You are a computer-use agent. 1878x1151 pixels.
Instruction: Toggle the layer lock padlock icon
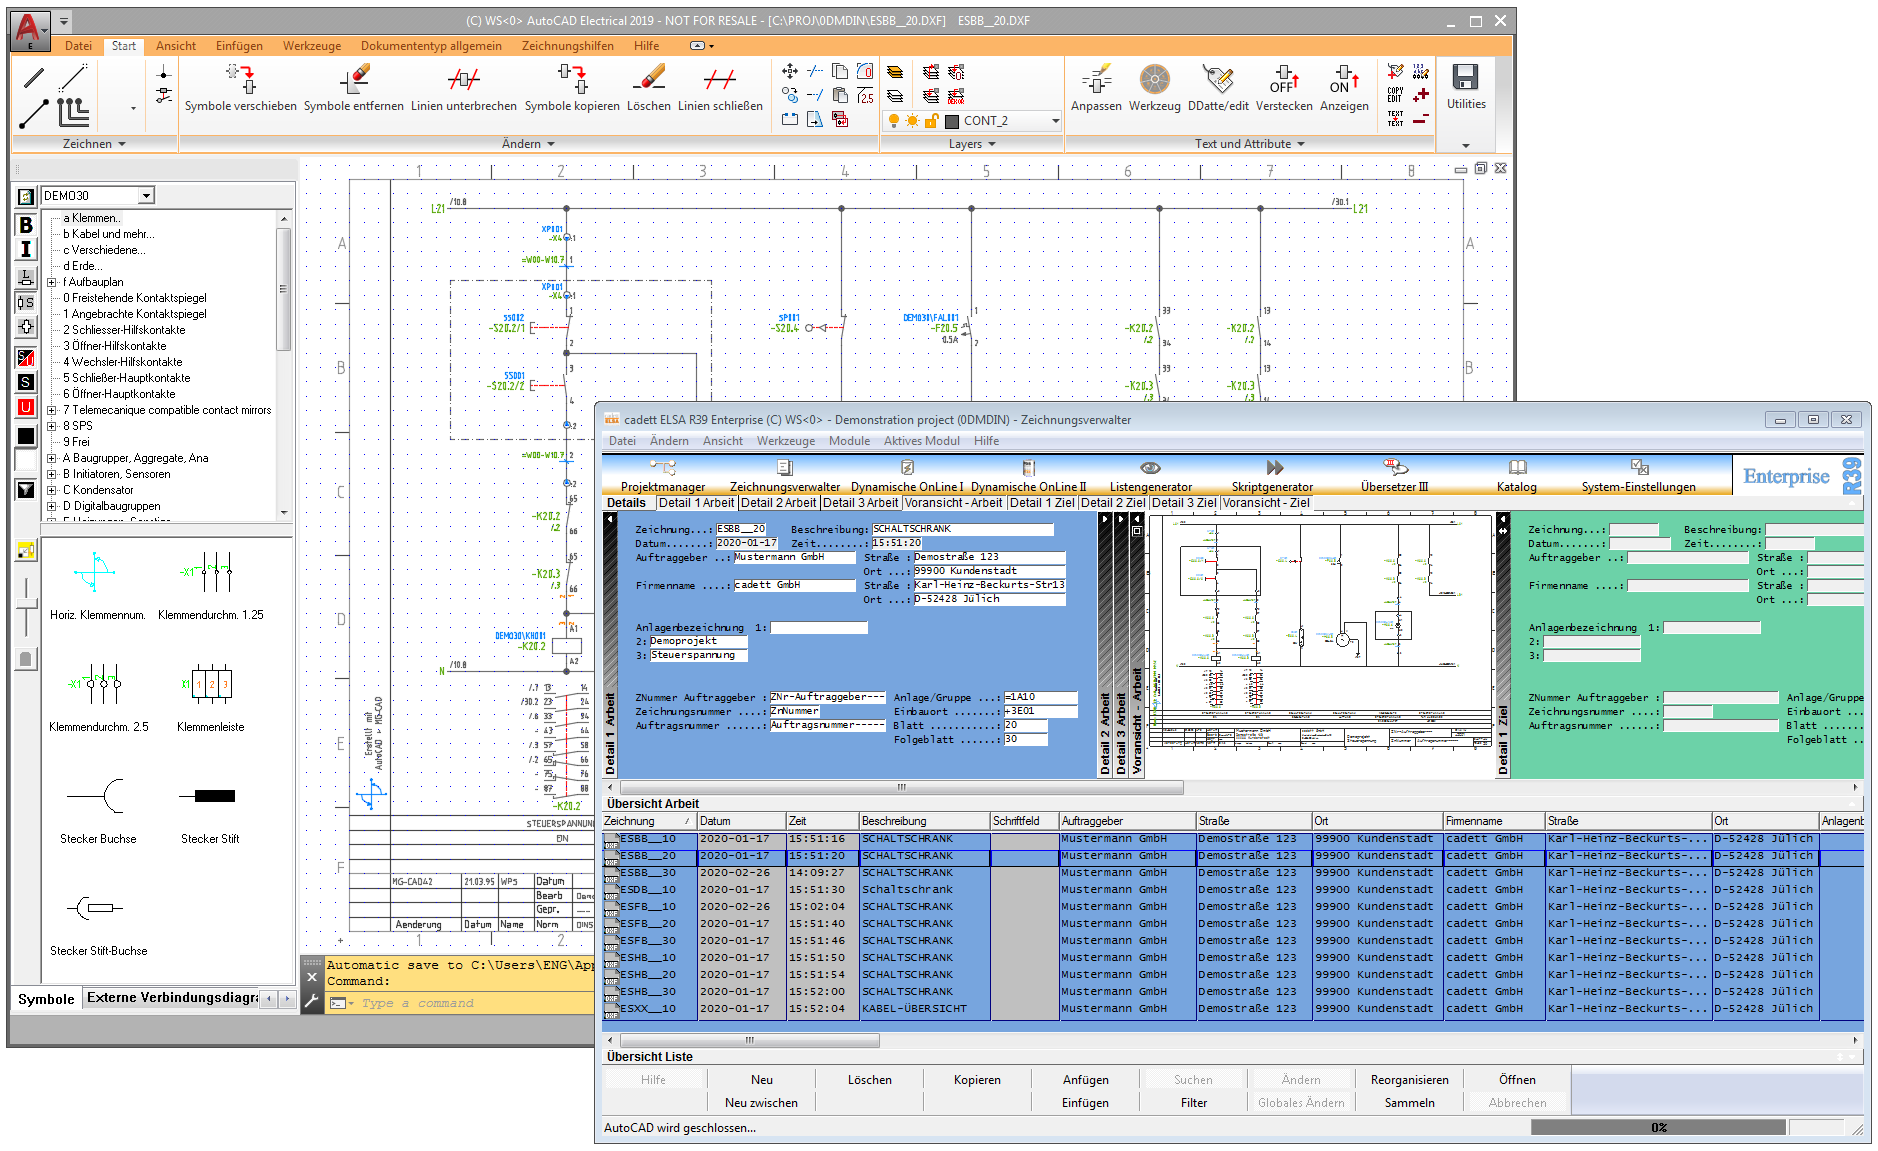[931, 121]
